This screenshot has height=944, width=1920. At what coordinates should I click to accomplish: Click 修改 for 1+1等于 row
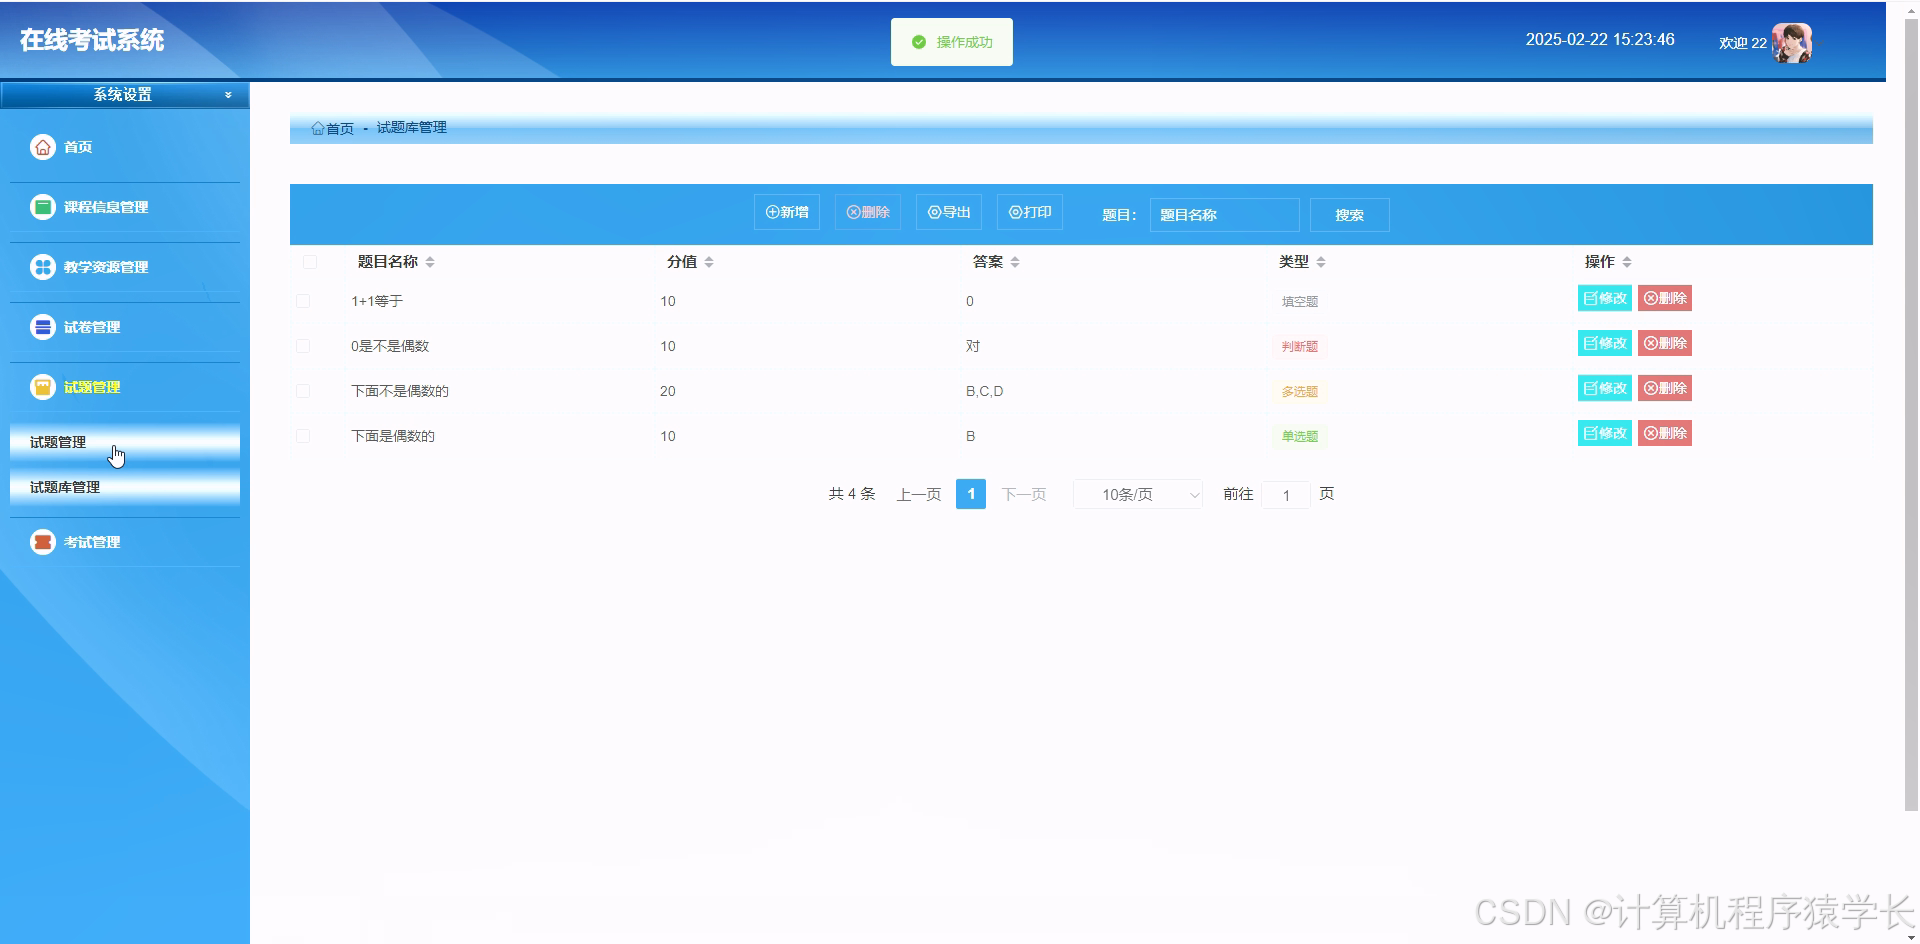click(x=1605, y=298)
